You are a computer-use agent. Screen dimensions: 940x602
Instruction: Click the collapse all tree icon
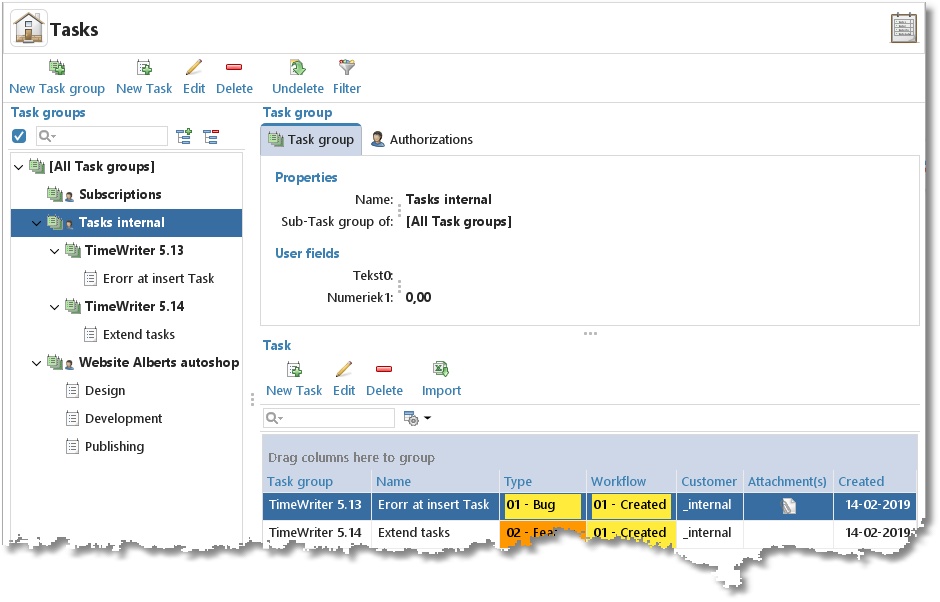[211, 137]
